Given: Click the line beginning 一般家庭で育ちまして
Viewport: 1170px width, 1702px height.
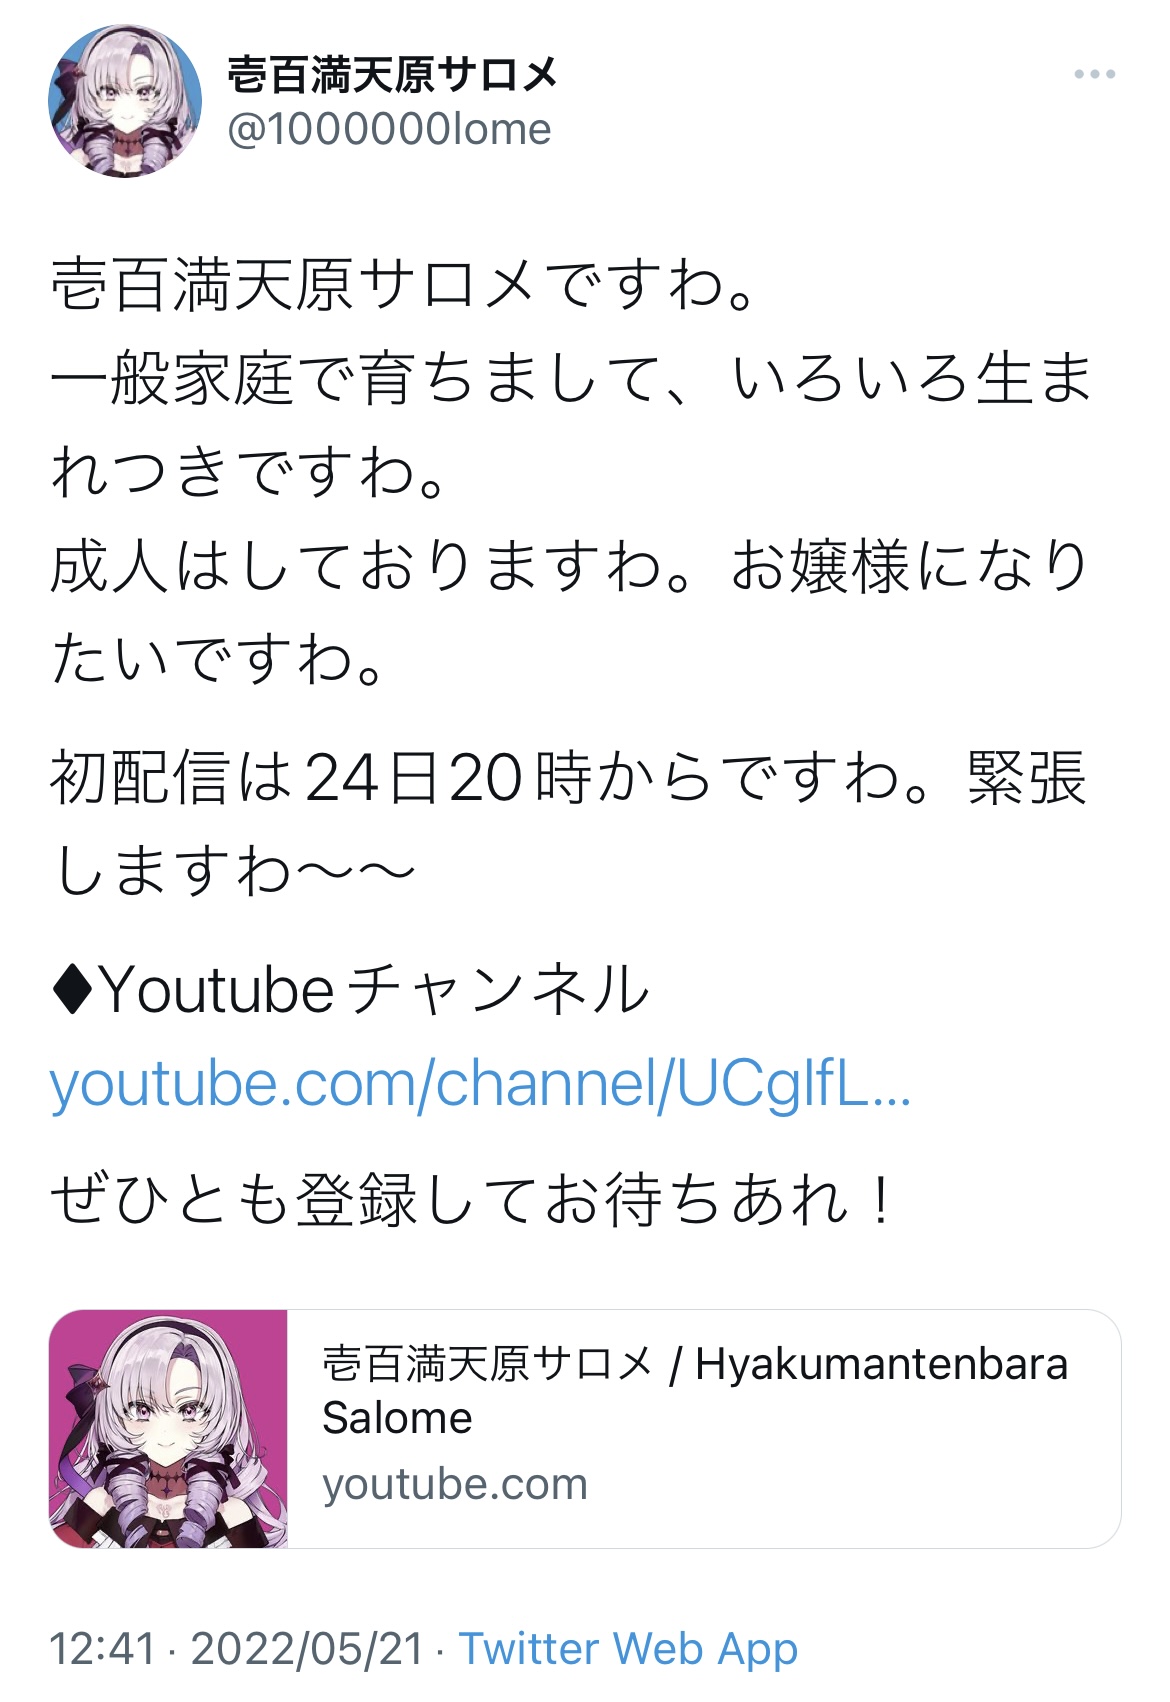Looking at the screenshot, I should (x=572, y=380).
